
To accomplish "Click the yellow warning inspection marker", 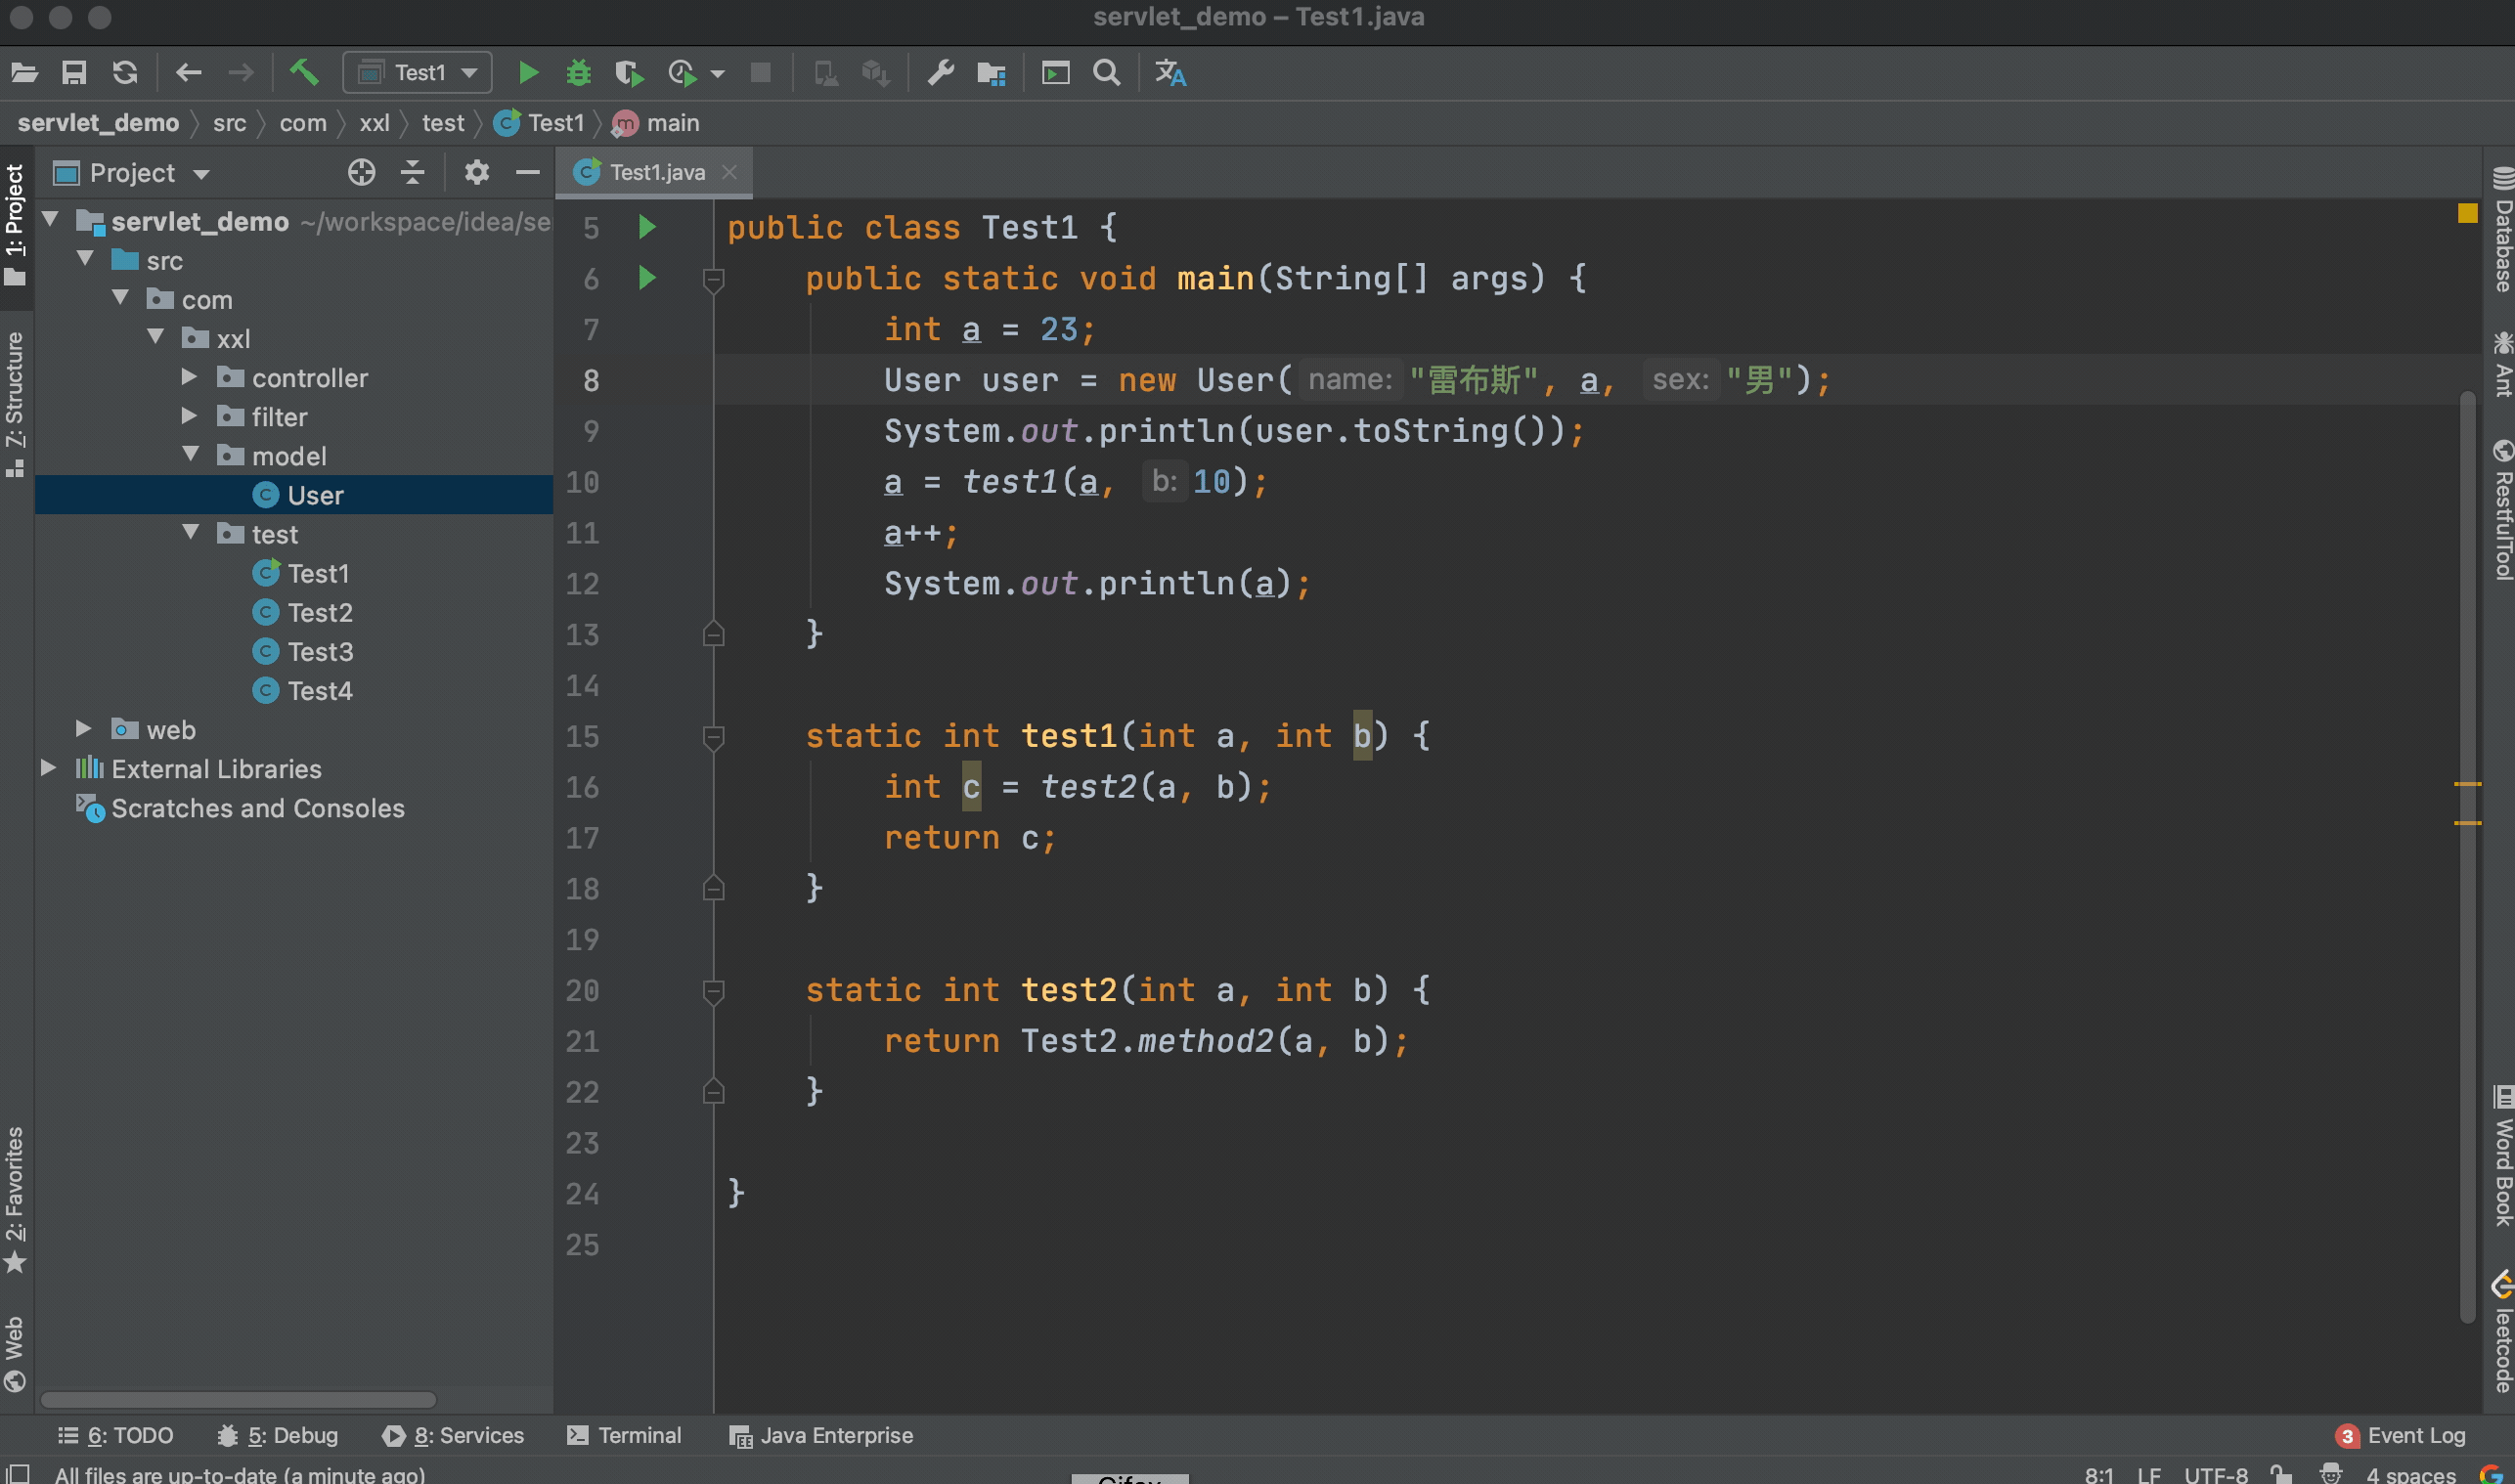I will [2467, 213].
